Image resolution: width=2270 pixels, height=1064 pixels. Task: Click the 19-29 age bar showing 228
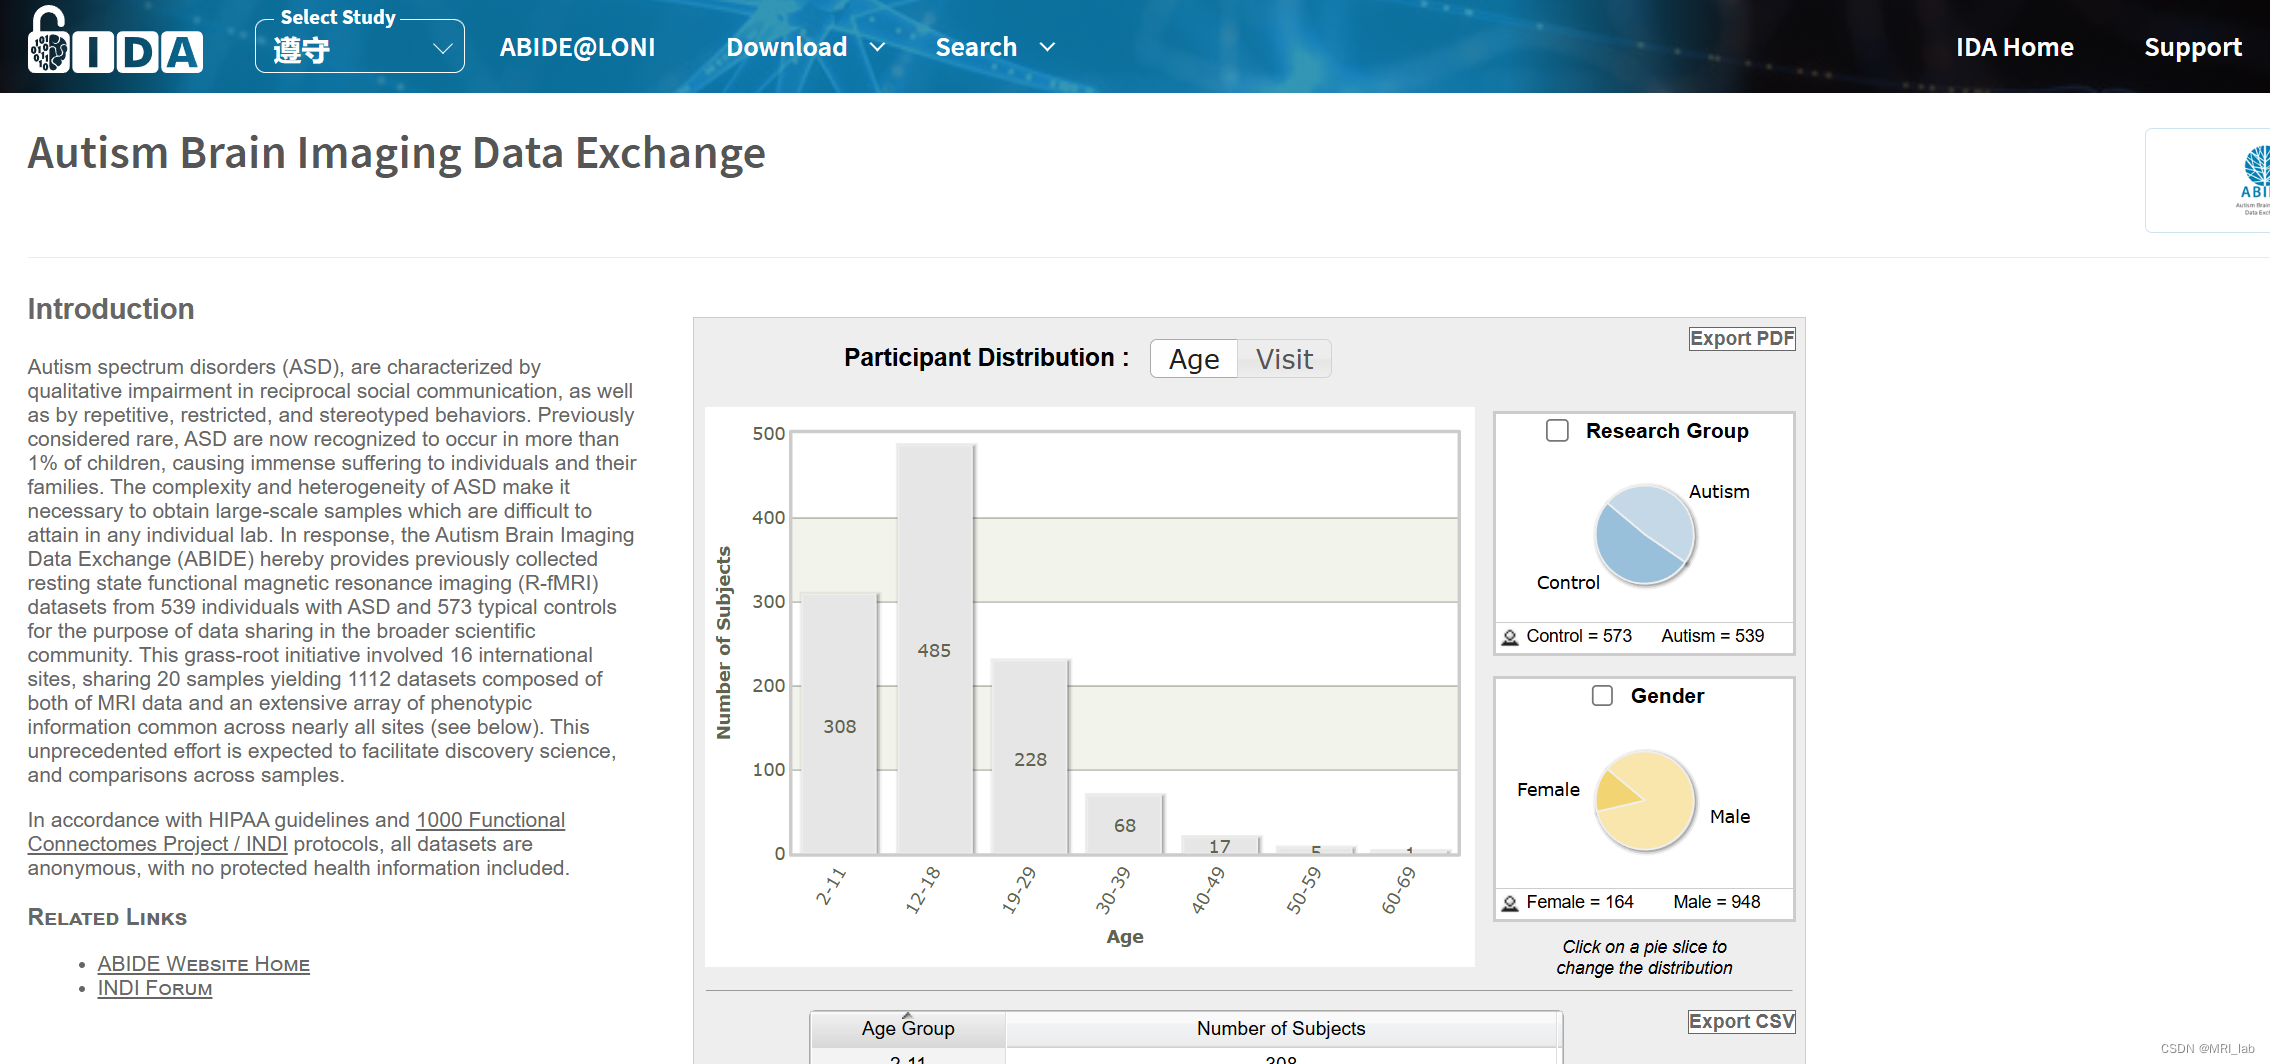(x=1030, y=756)
